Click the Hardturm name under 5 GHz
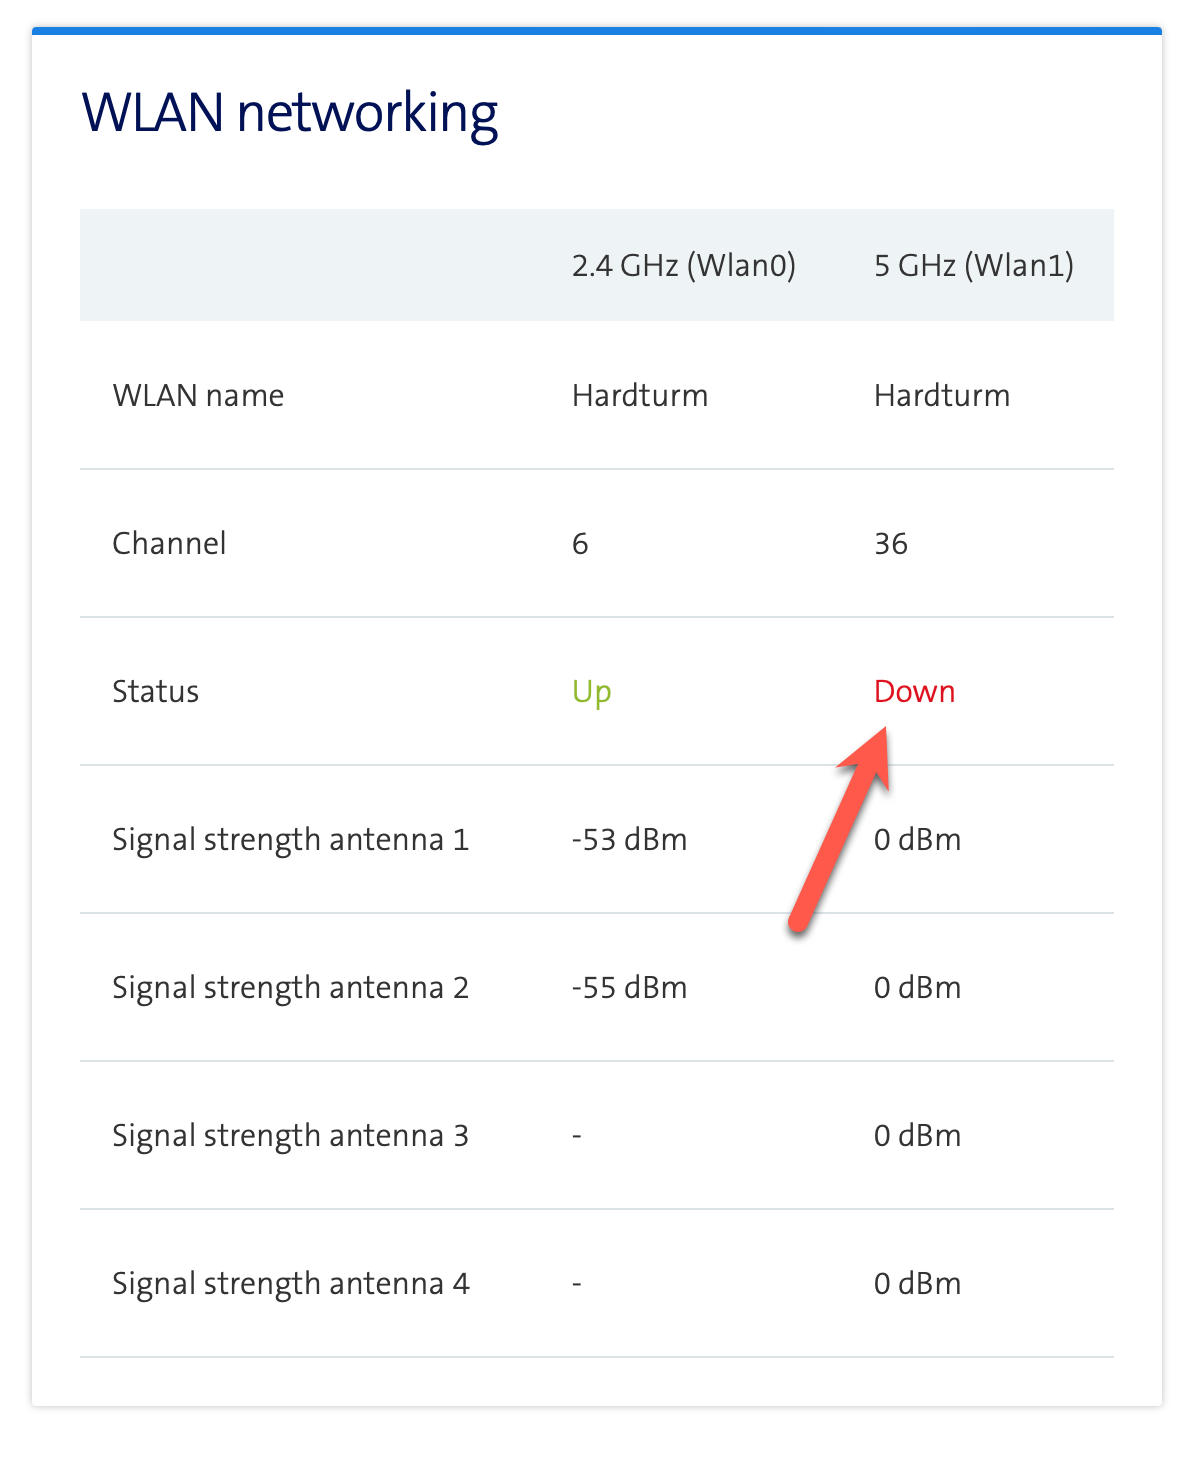This screenshot has width=1186, height=1472. [941, 395]
